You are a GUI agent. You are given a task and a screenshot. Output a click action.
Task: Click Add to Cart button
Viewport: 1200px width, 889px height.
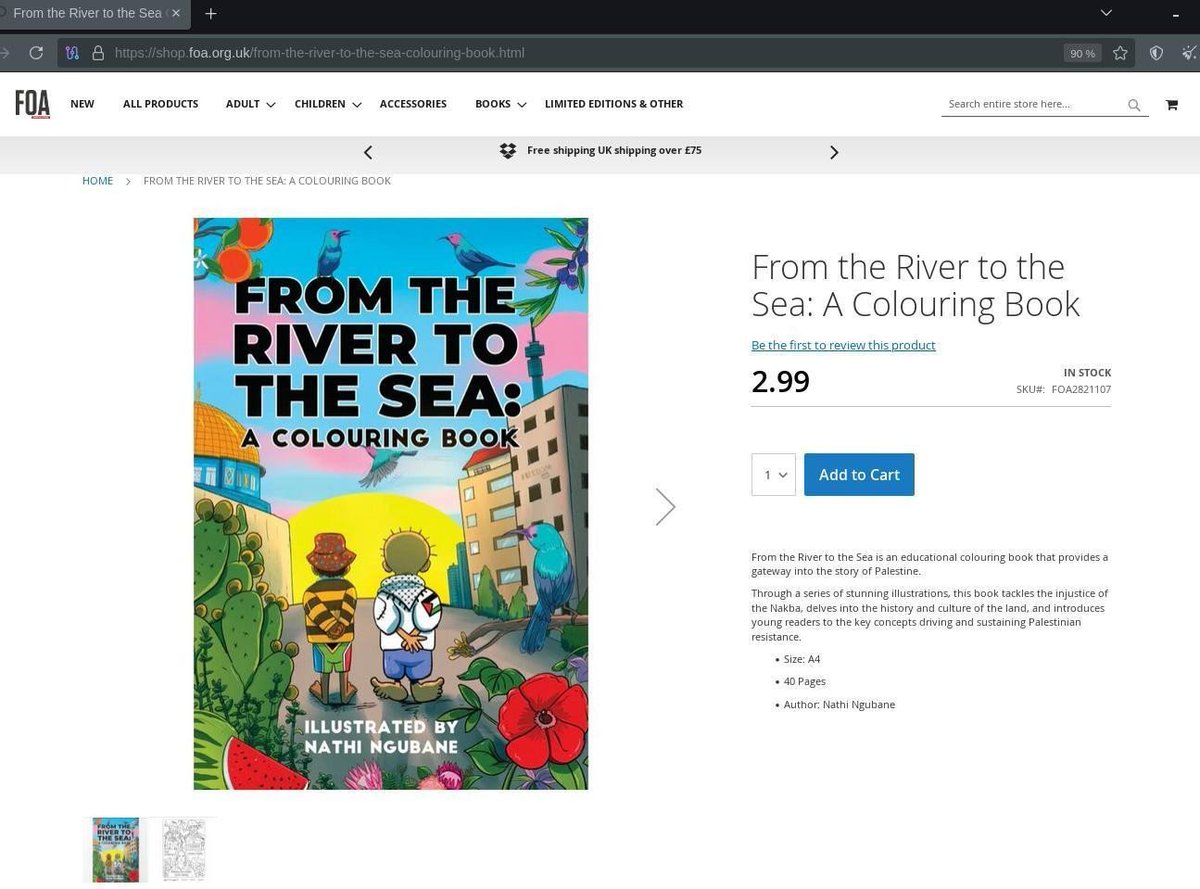pyautogui.click(x=859, y=475)
